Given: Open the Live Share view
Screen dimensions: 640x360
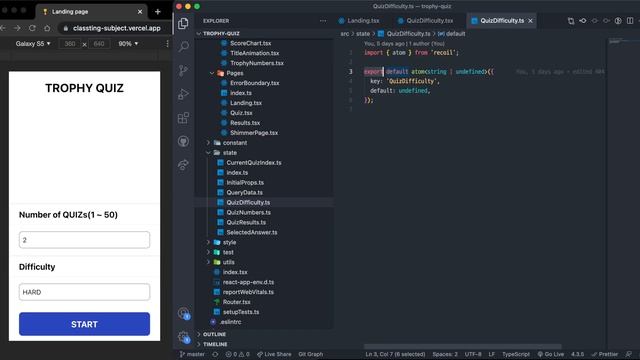Looking at the screenshot, I should point(183,164).
